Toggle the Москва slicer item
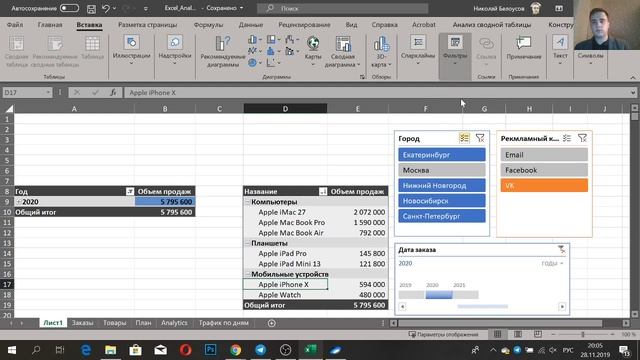Viewport: 640px width, 360px height. tap(442, 170)
